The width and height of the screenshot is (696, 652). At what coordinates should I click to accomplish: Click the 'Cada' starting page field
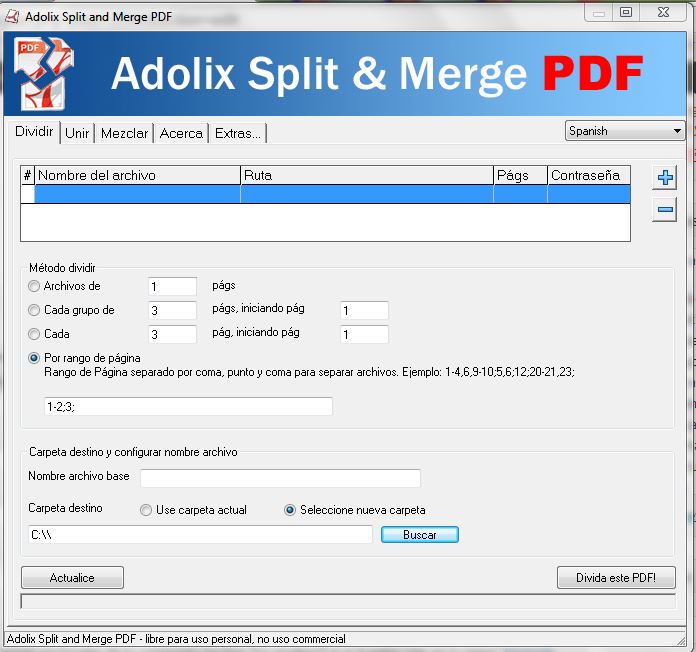(364, 334)
